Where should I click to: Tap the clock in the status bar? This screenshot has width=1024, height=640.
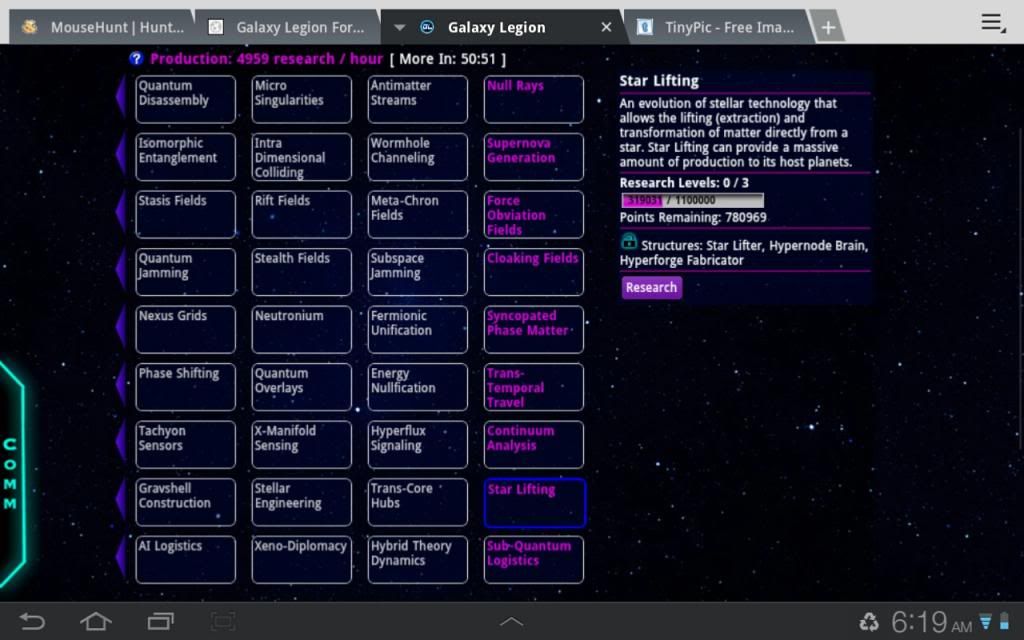click(918, 623)
